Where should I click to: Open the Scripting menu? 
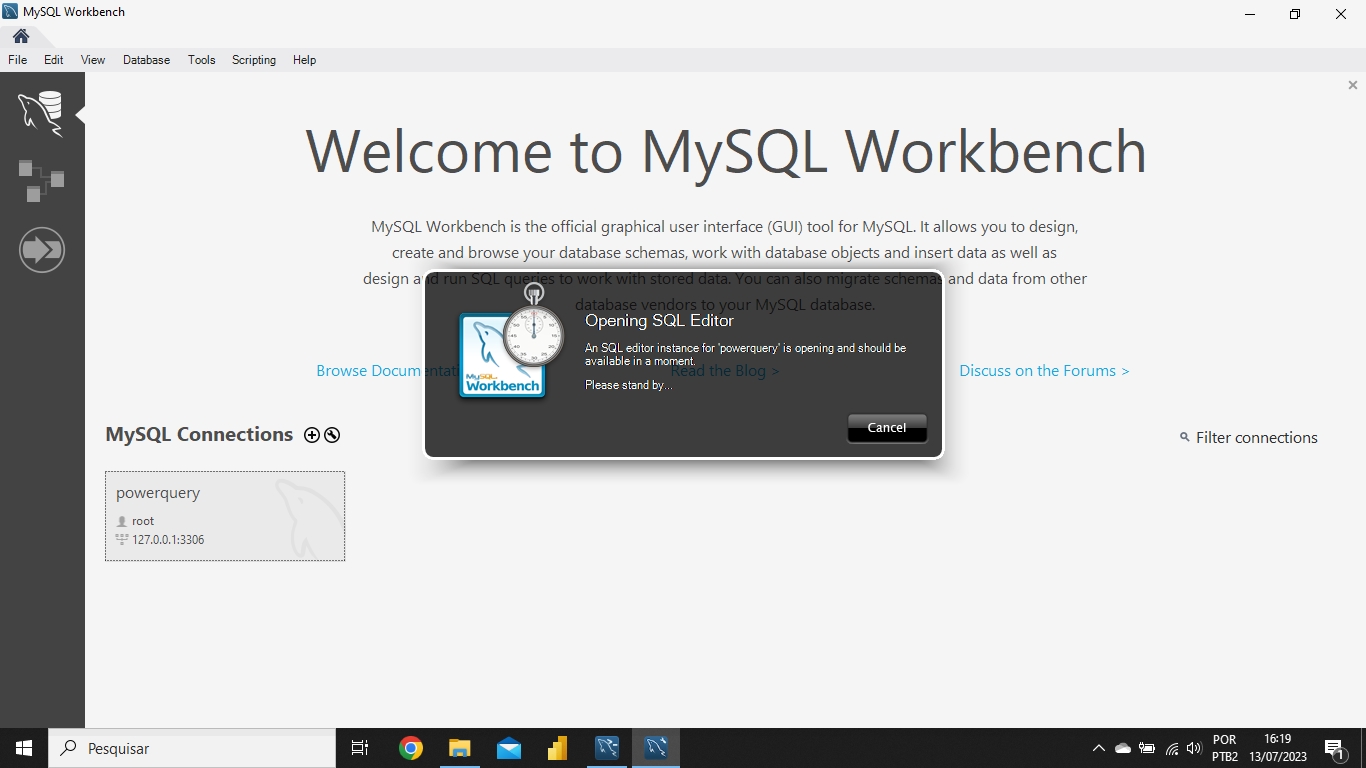click(x=254, y=60)
